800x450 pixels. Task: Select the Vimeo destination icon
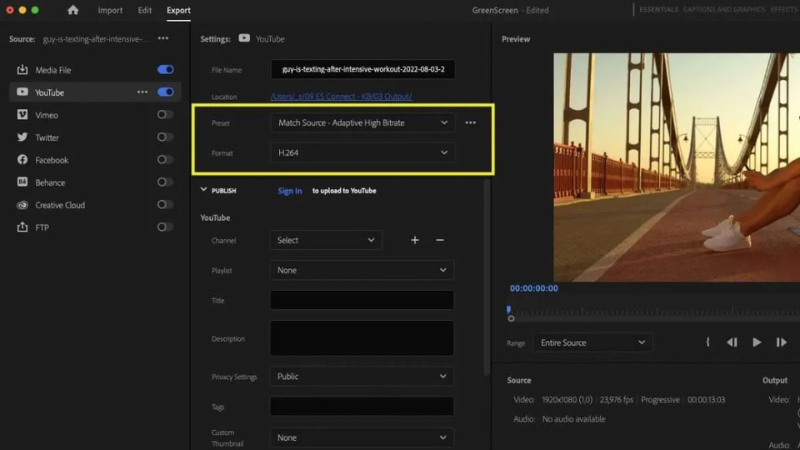pyautogui.click(x=22, y=115)
